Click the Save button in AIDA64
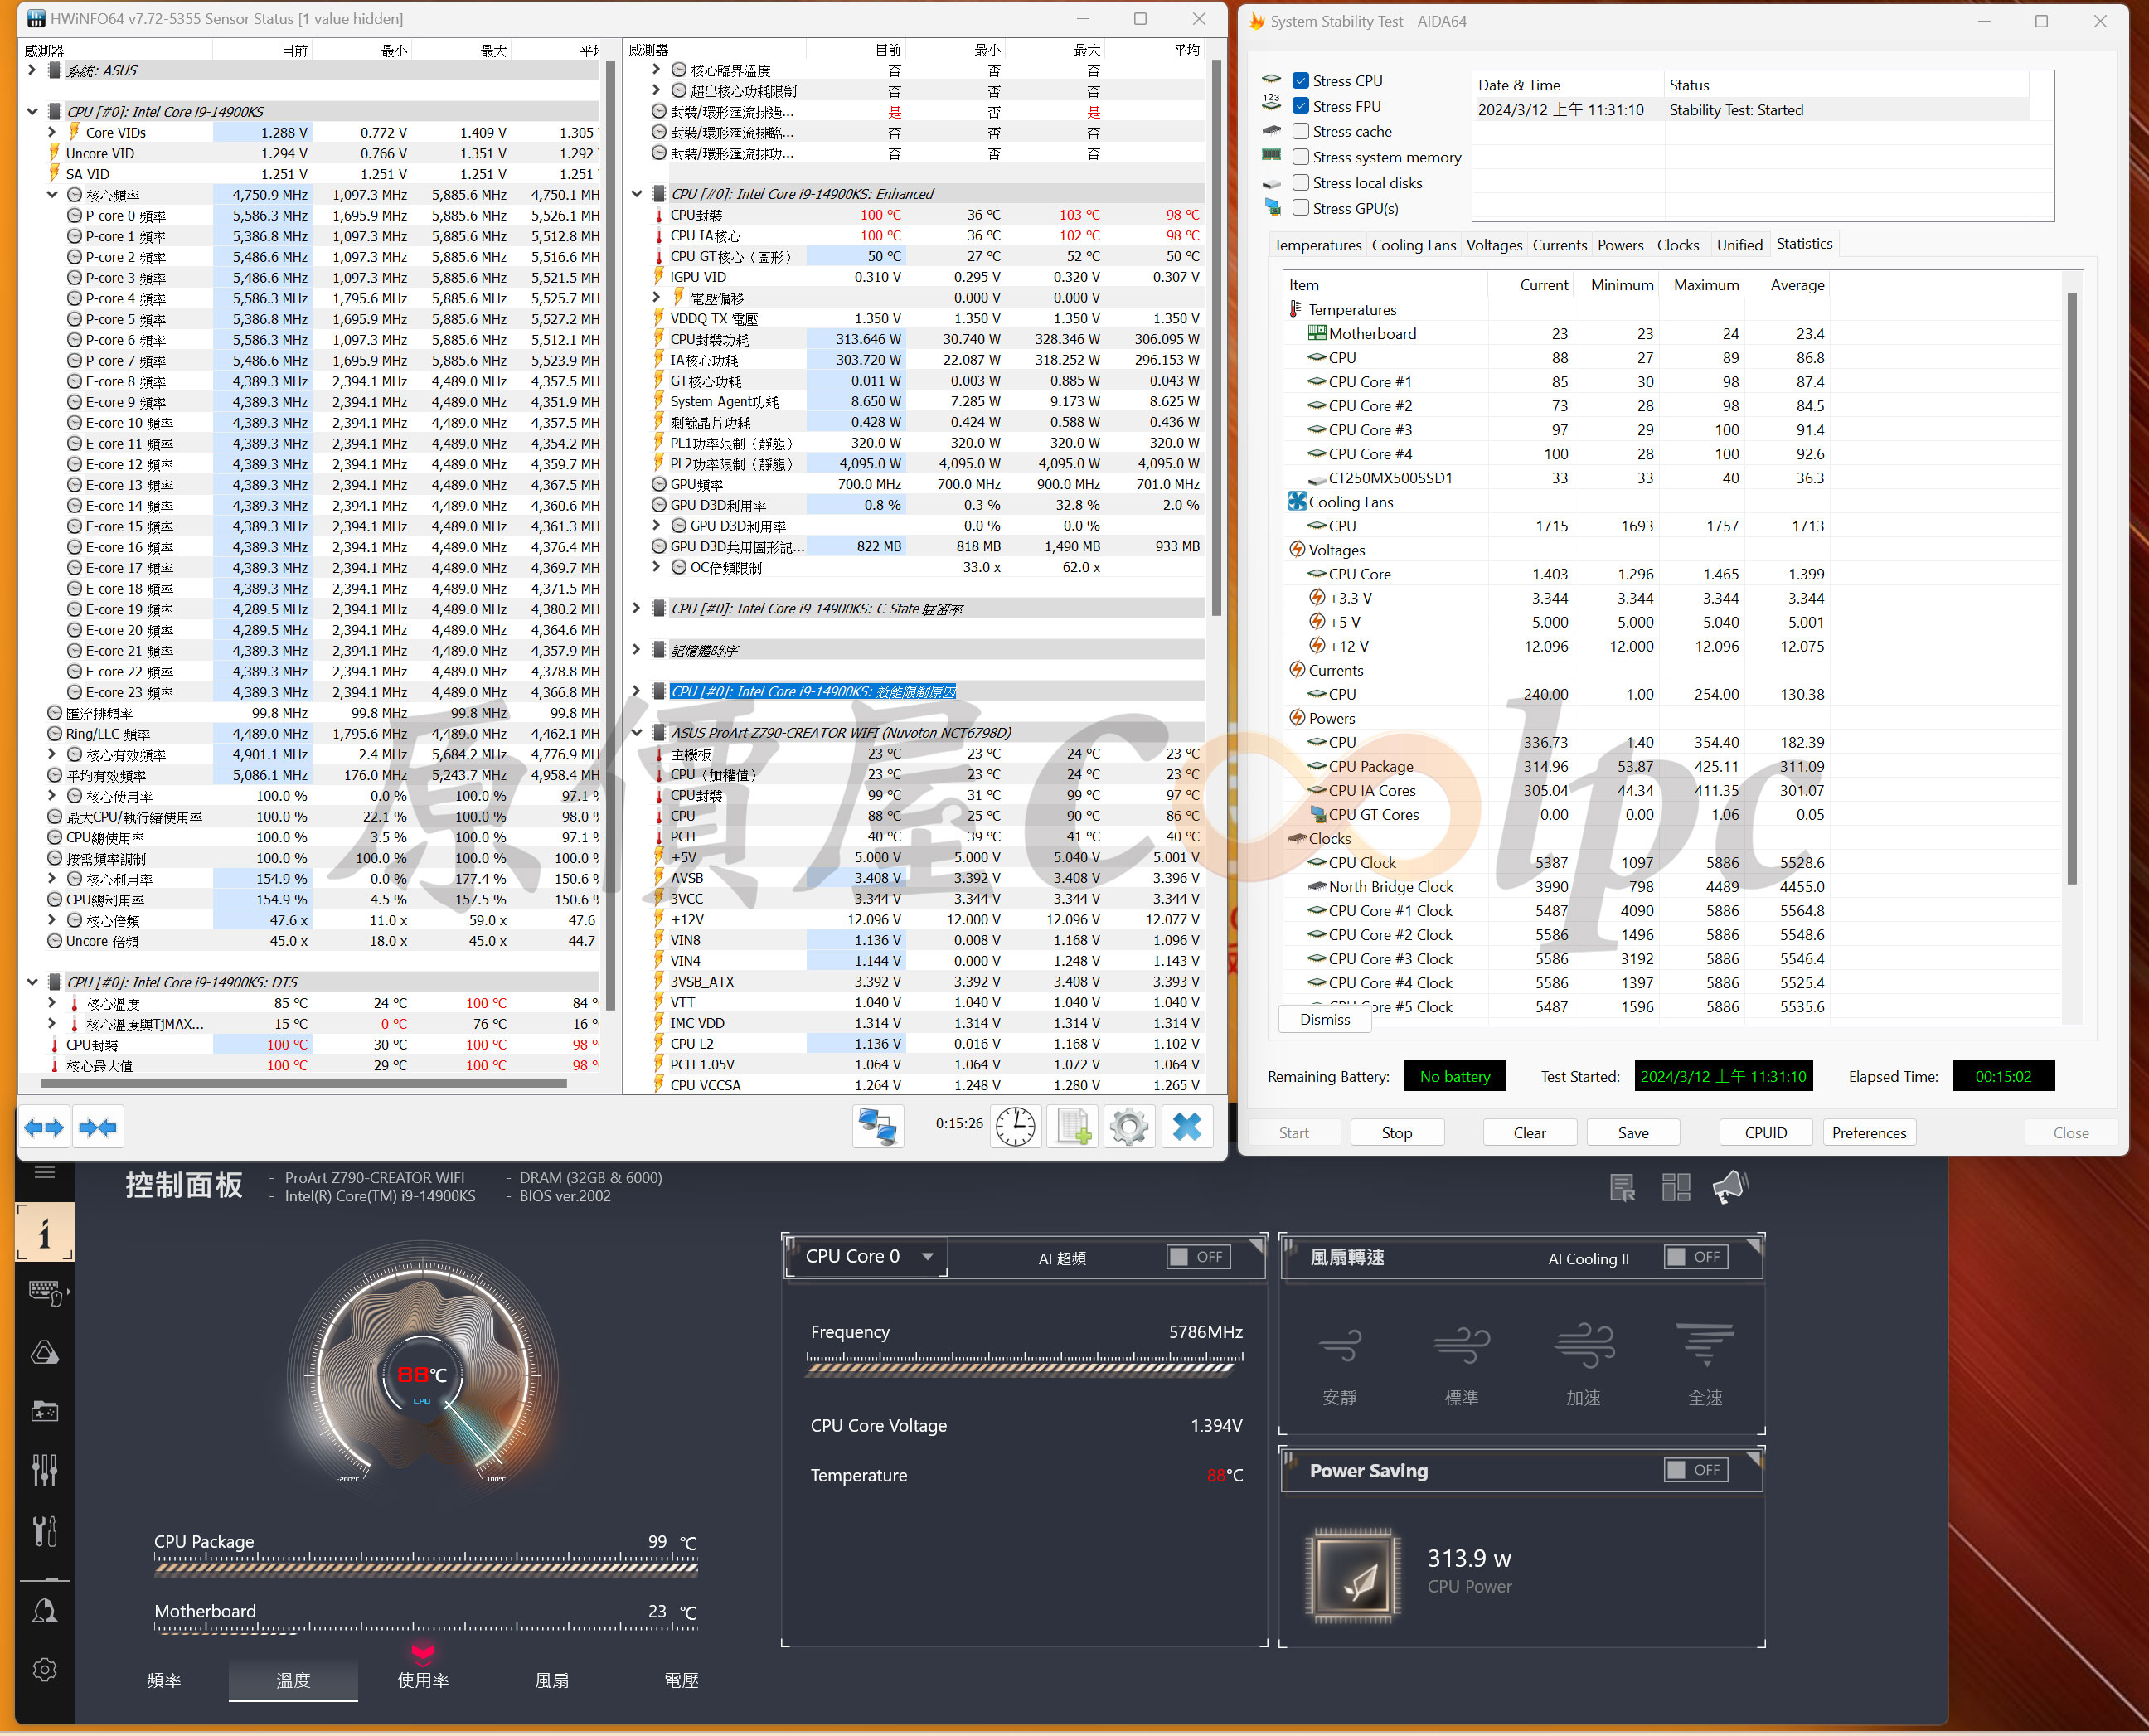This screenshot has width=2149, height=1736. click(x=1633, y=1133)
